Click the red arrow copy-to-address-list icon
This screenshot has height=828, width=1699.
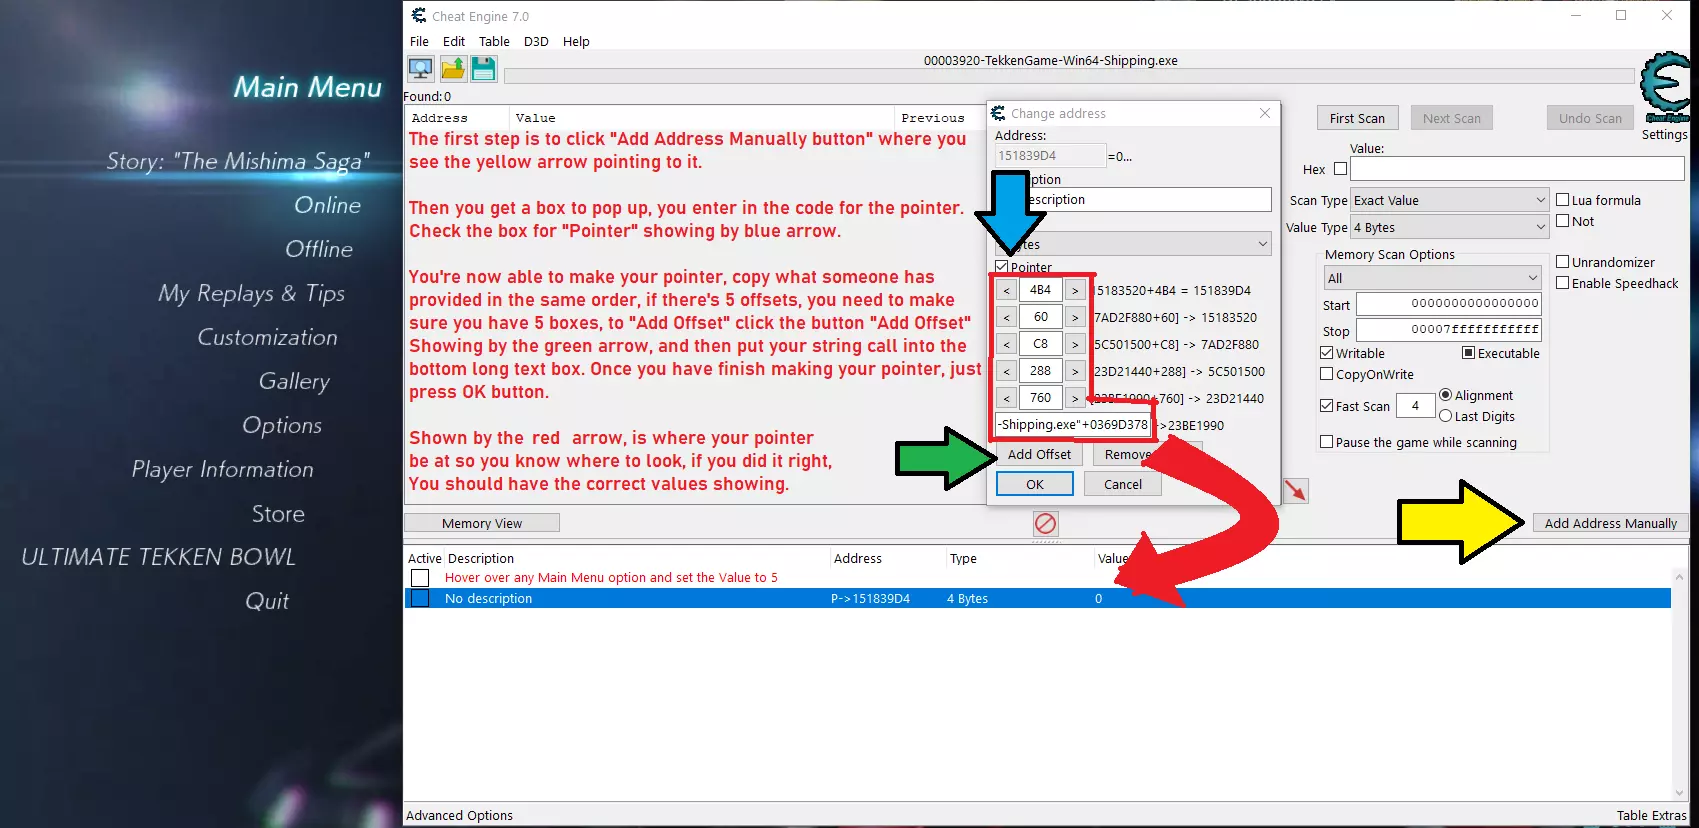[1296, 490]
